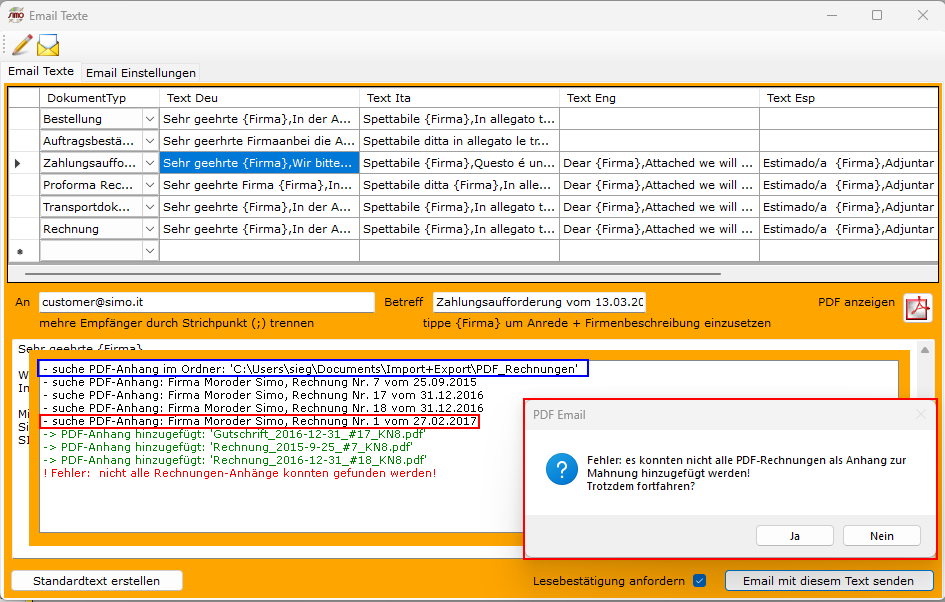945x602 pixels.
Task: Expand the Bestellung DokumentTyp dropdown
Action: (150, 119)
